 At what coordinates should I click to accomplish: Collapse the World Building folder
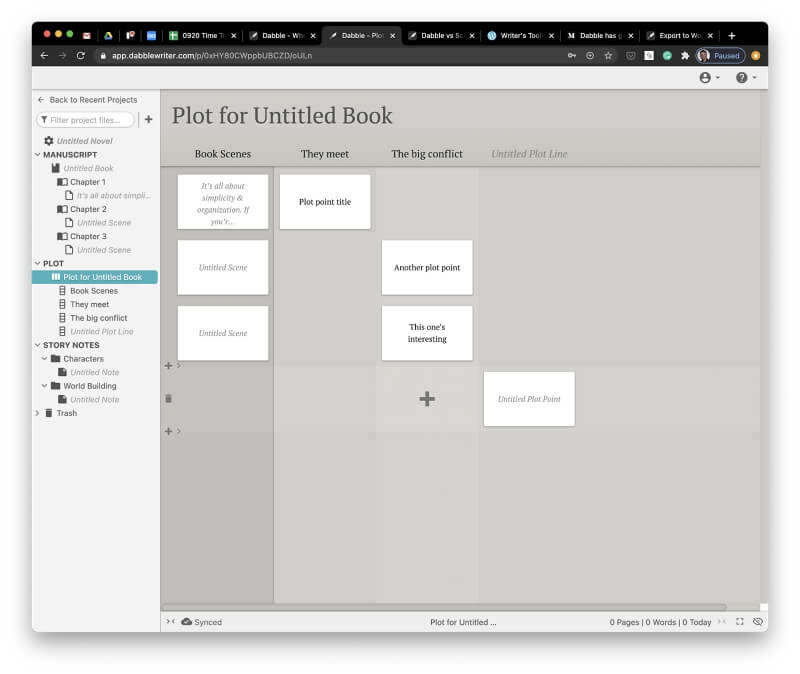click(44, 386)
